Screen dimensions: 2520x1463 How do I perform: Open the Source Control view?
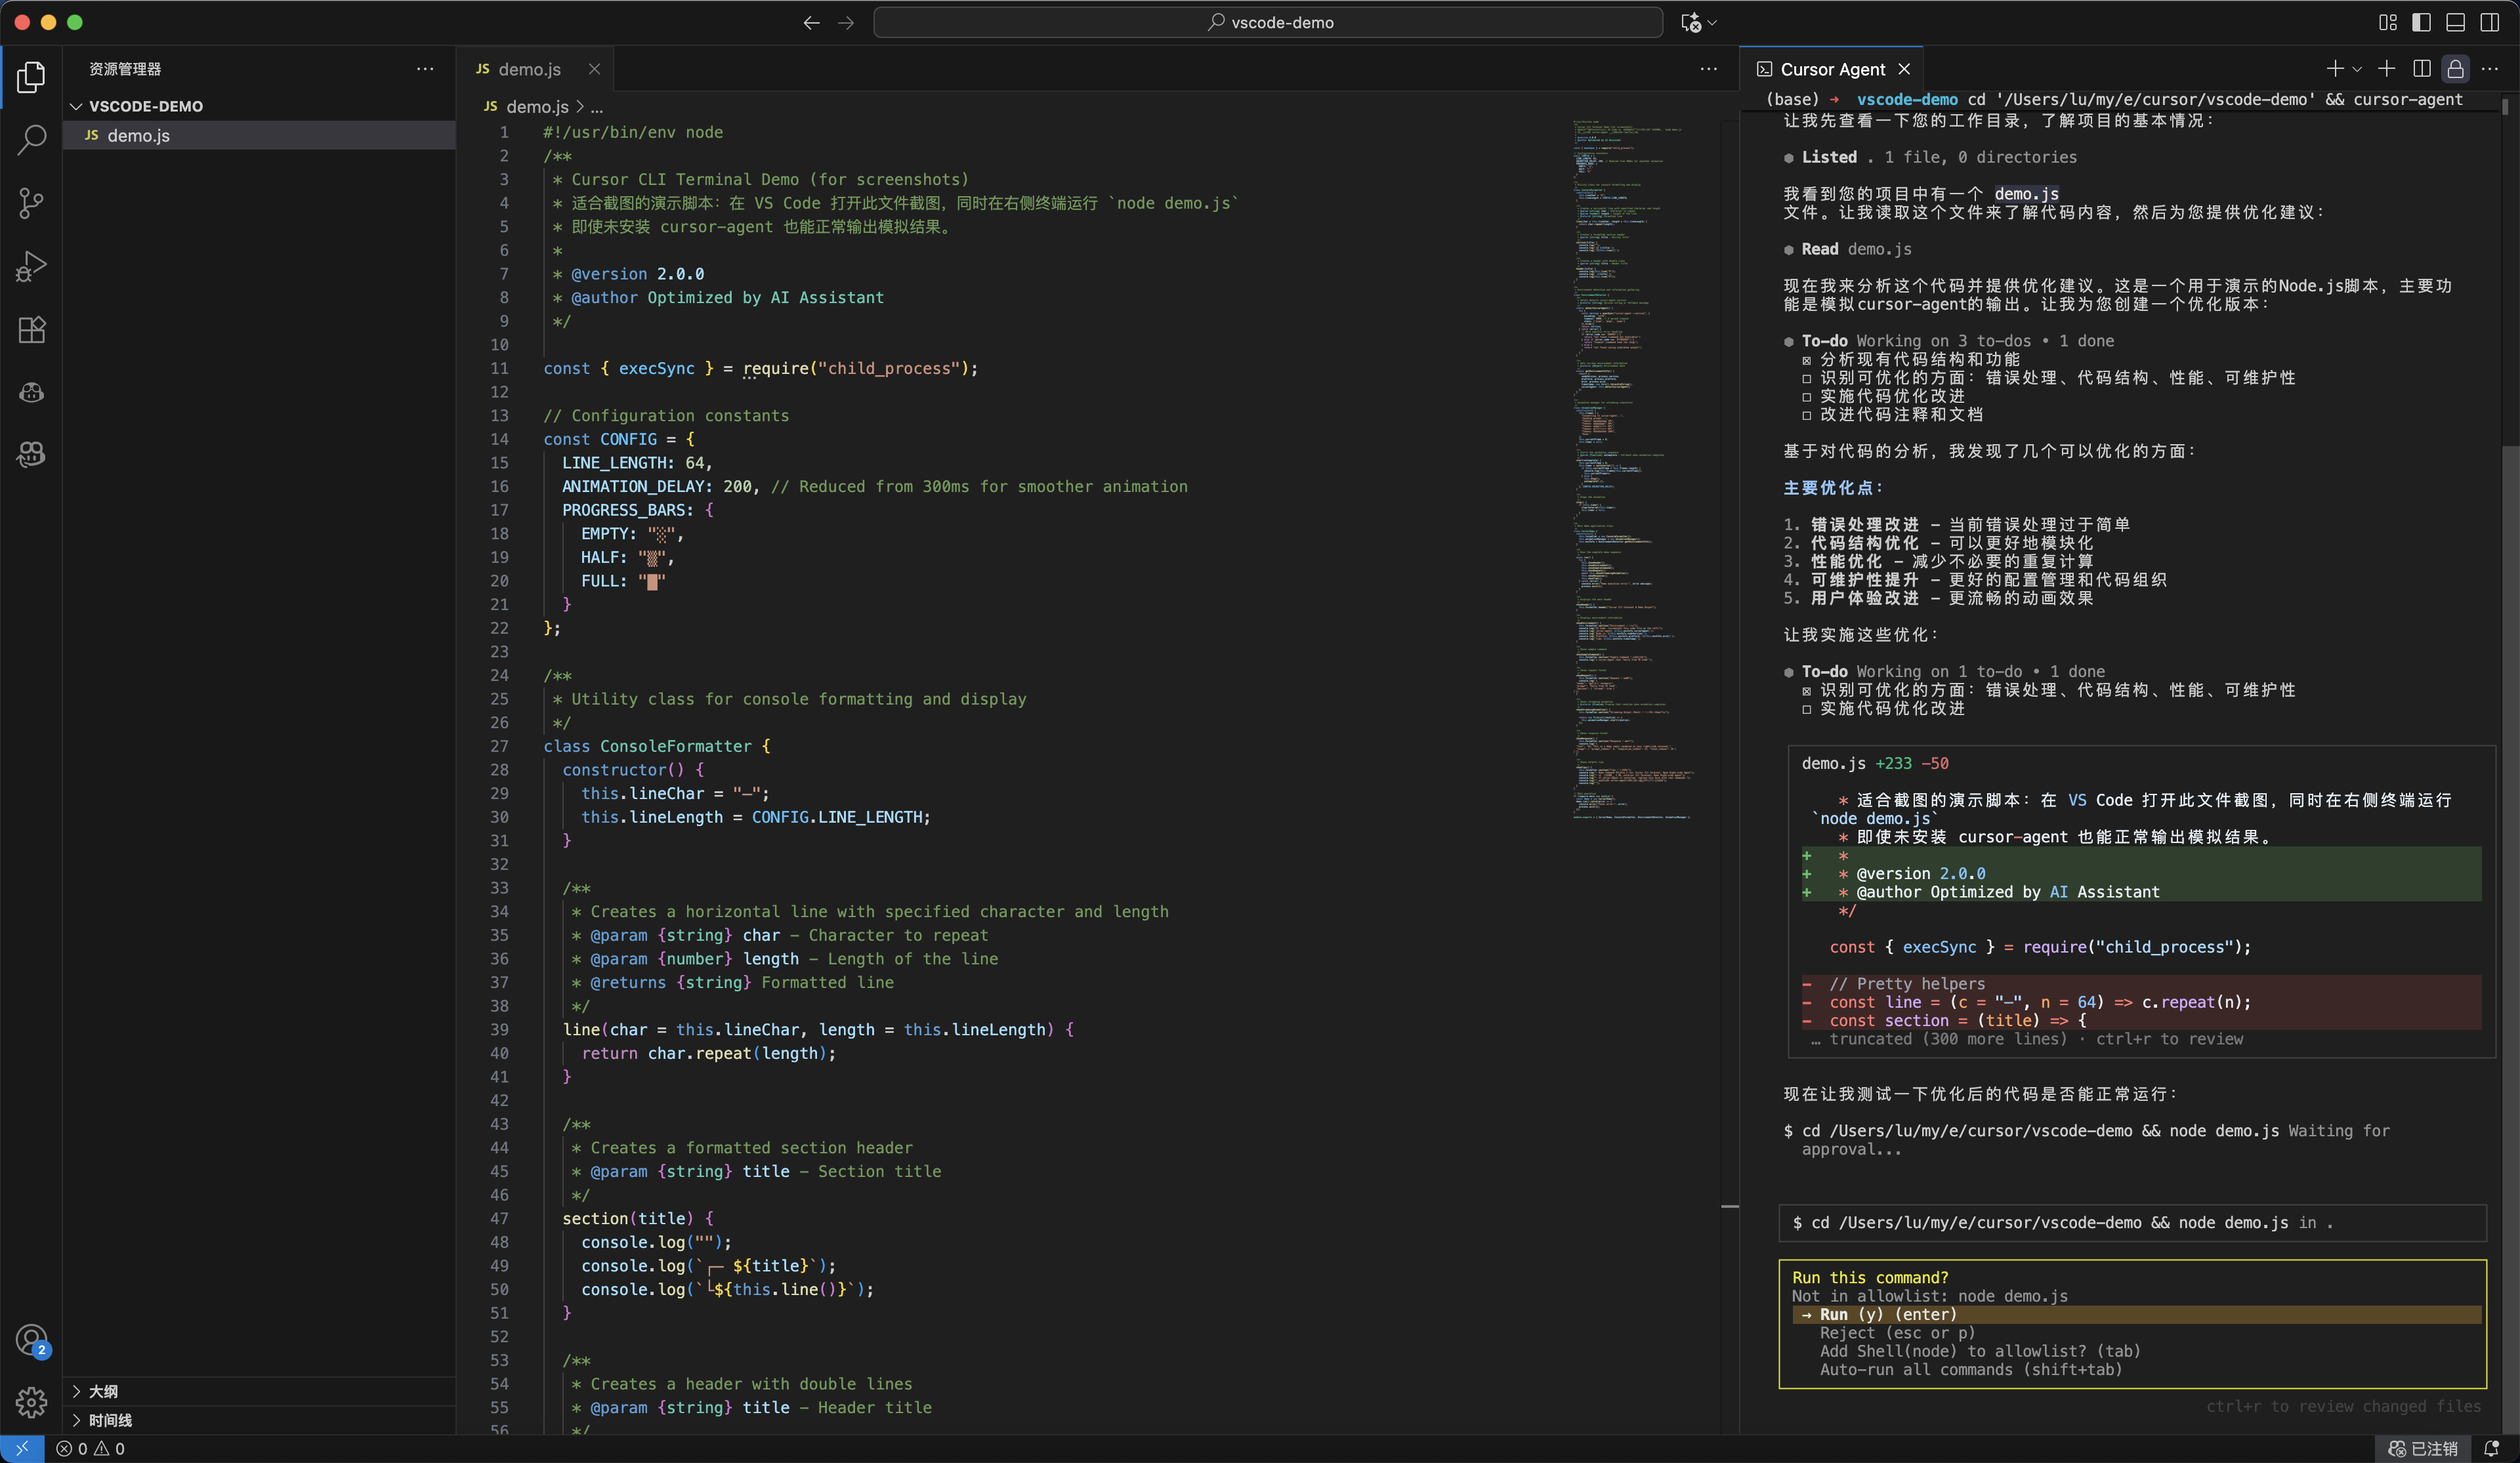(x=31, y=203)
